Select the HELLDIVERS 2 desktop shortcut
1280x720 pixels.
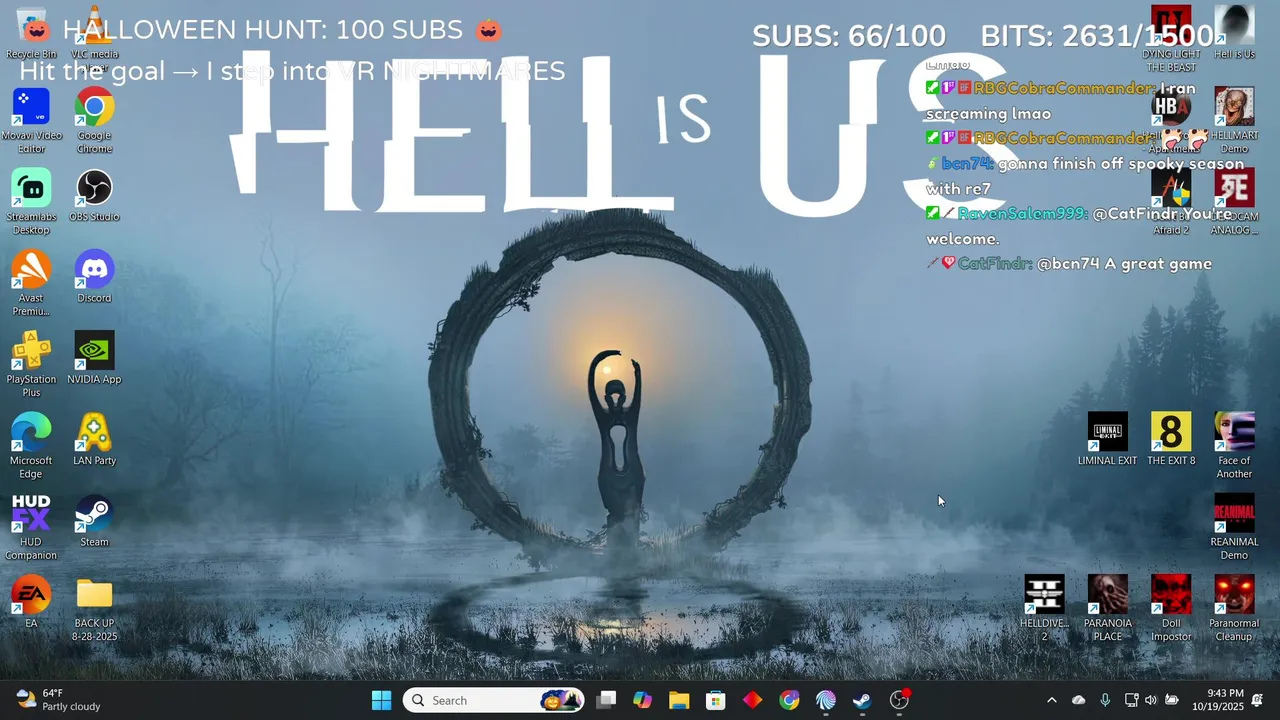click(1044, 608)
